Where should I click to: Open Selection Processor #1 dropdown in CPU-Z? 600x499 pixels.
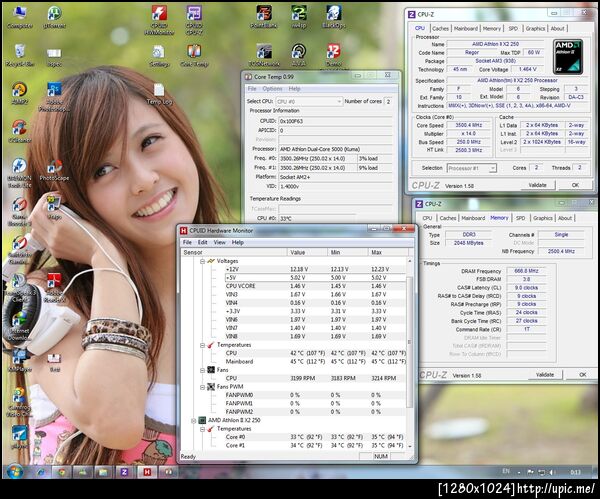pyautogui.click(x=471, y=168)
